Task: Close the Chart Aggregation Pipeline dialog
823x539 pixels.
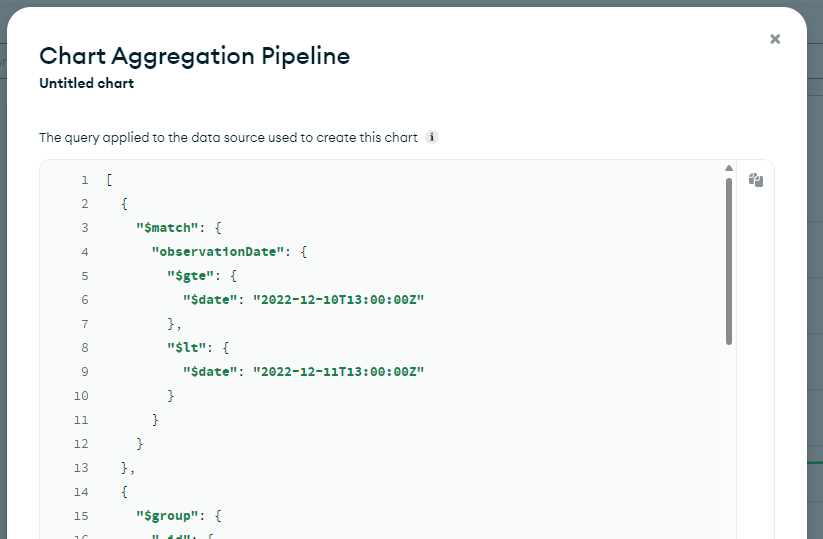Action: 775,39
